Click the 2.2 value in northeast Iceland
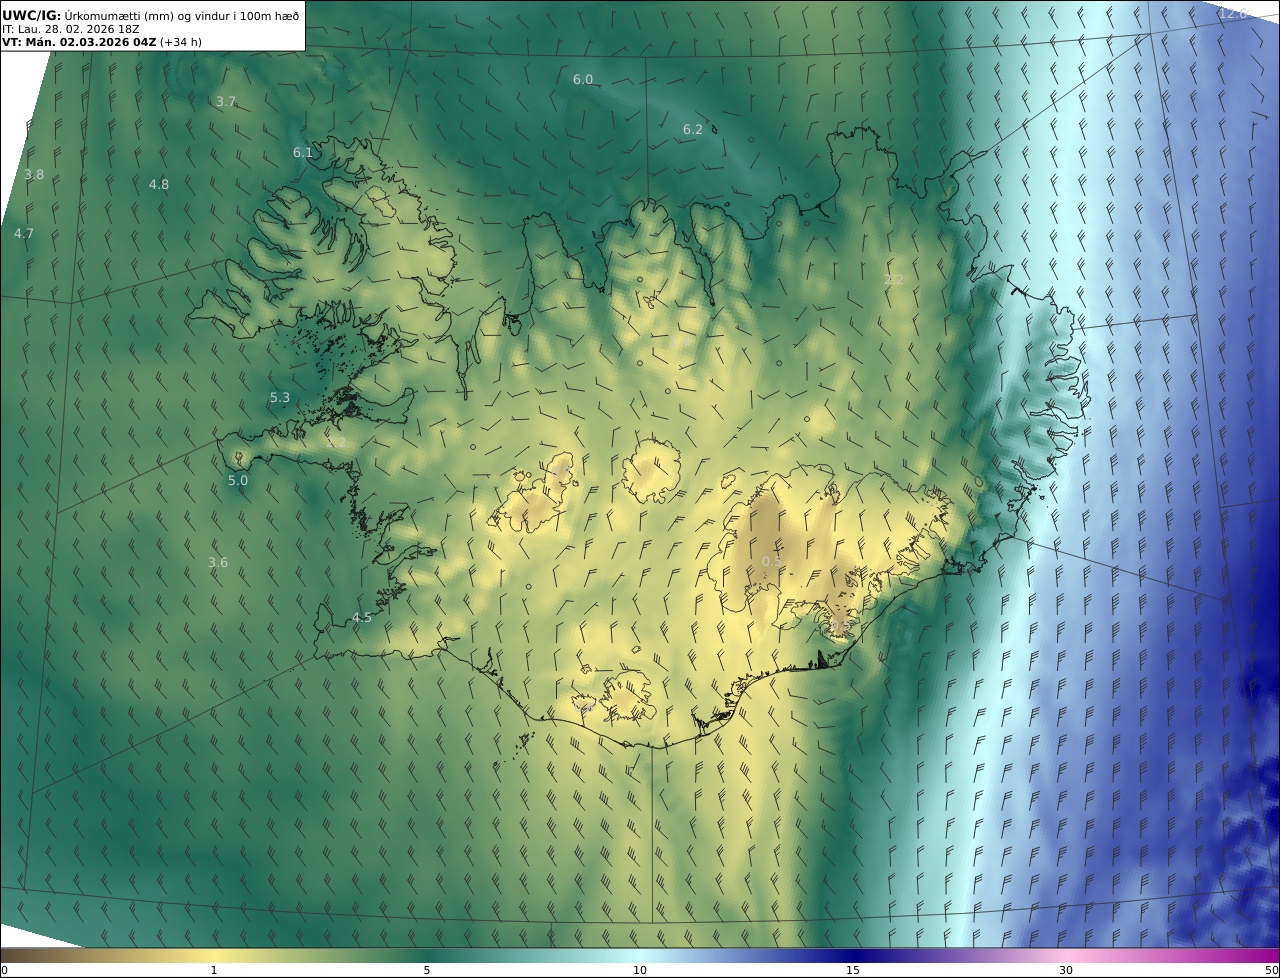The width and height of the screenshot is (1280, 978). pyautogui.click(x=894, y=280)
